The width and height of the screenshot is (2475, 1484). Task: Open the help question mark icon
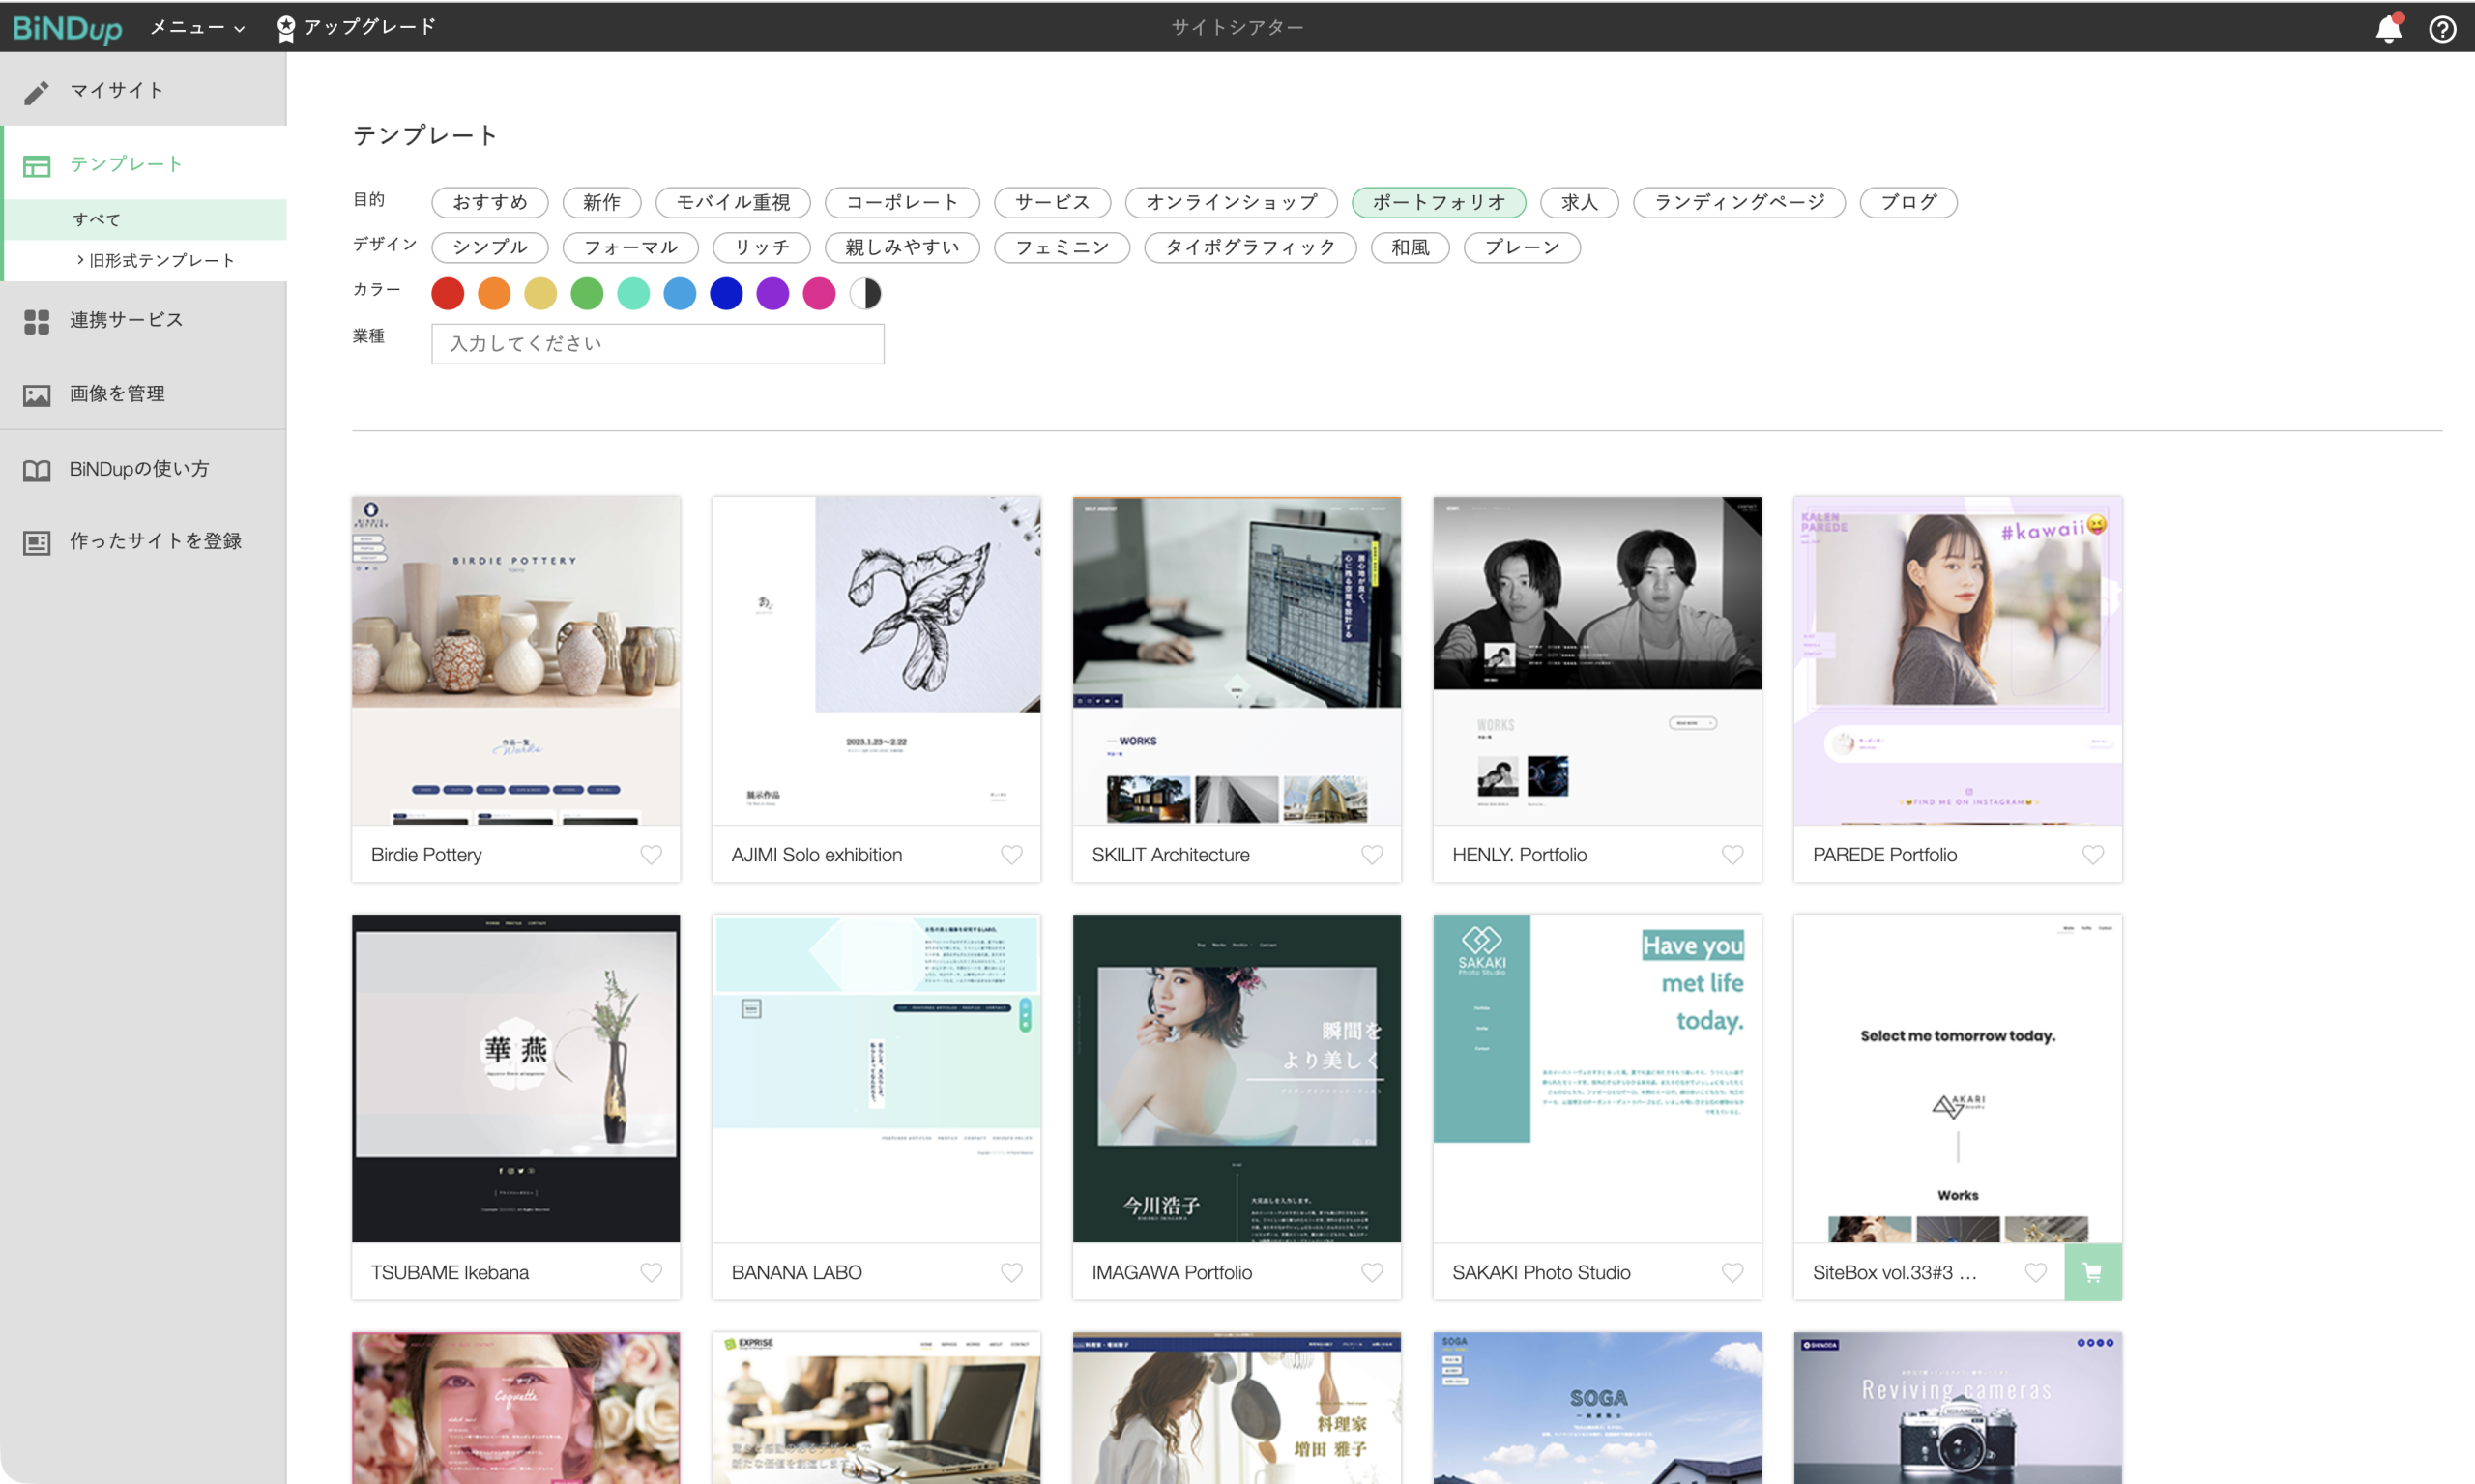click(x=2442, y=29)
